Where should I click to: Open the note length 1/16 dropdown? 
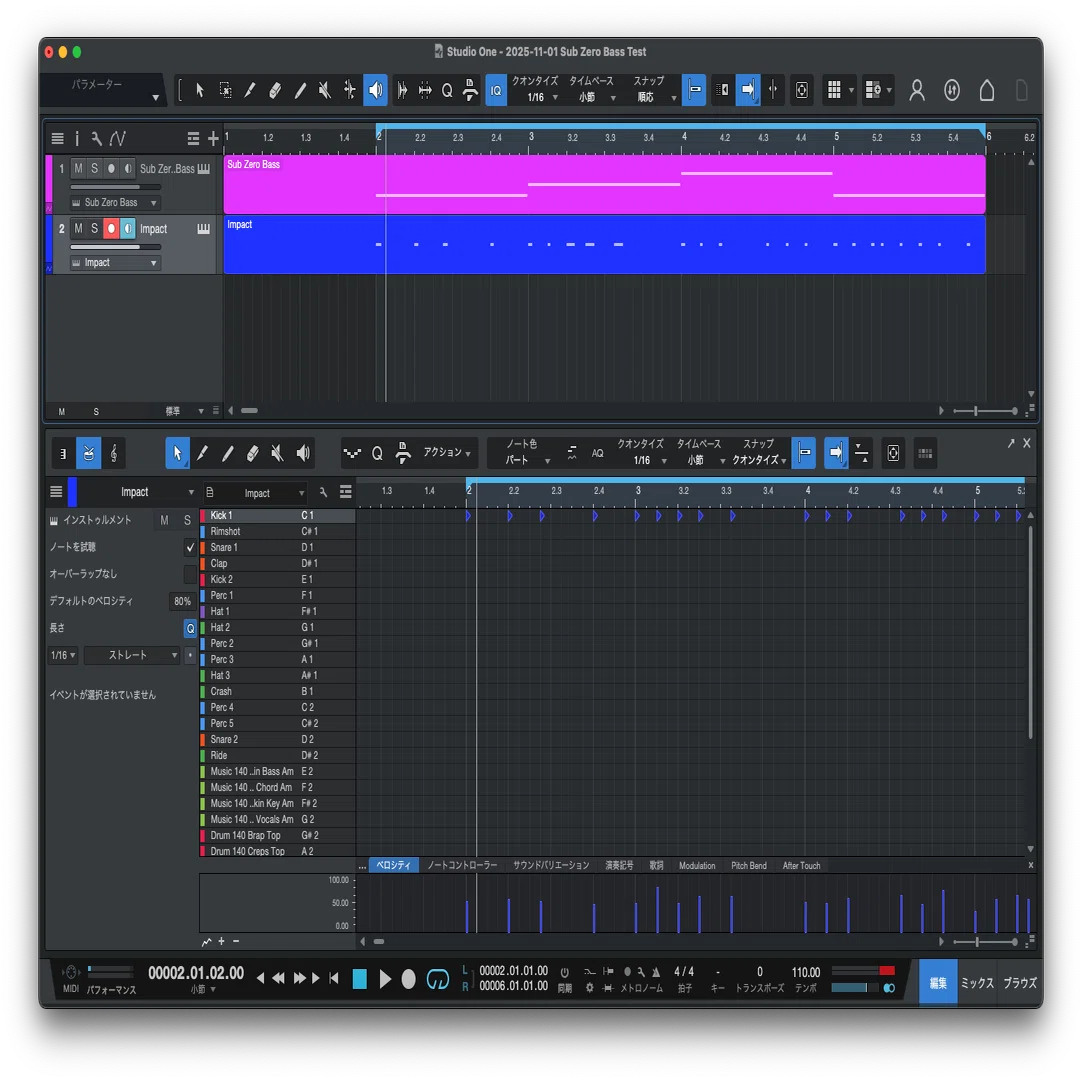click(x=63, y=655)
